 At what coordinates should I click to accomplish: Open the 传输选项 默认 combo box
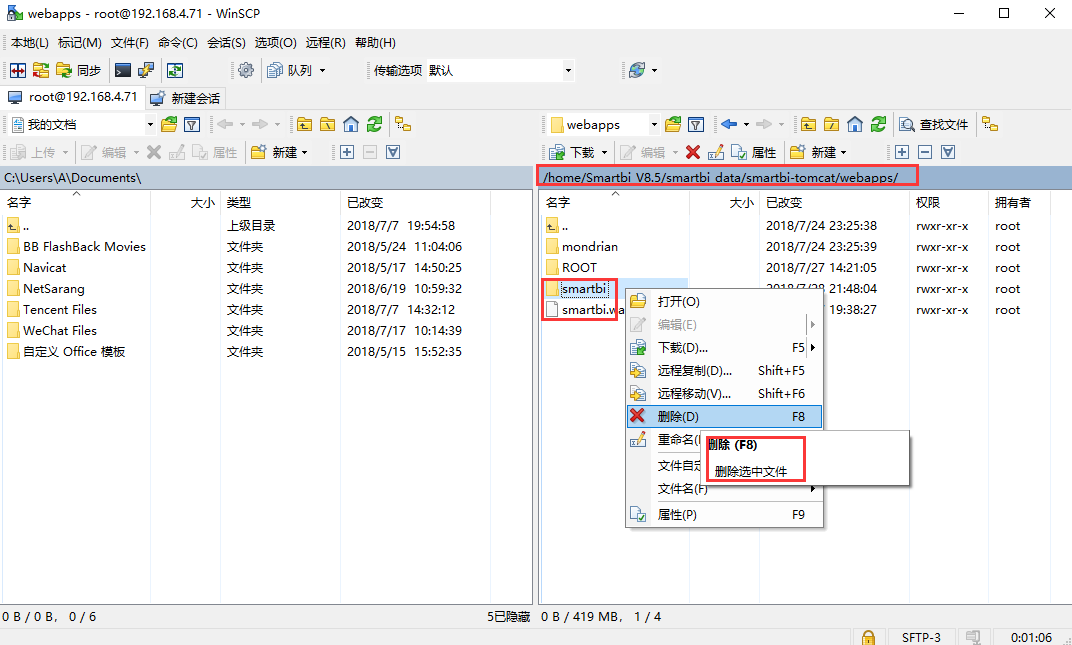500,70
